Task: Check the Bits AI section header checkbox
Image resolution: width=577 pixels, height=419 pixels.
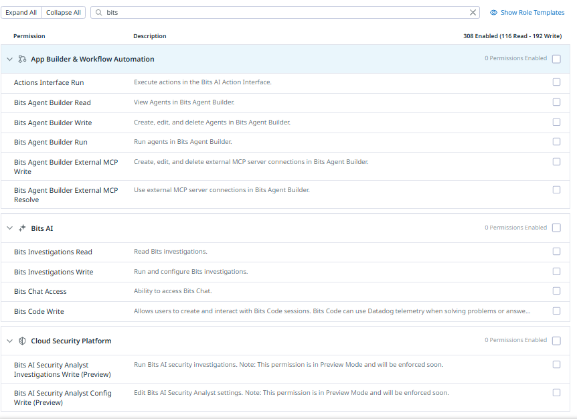Action: (x=556, y=228)
